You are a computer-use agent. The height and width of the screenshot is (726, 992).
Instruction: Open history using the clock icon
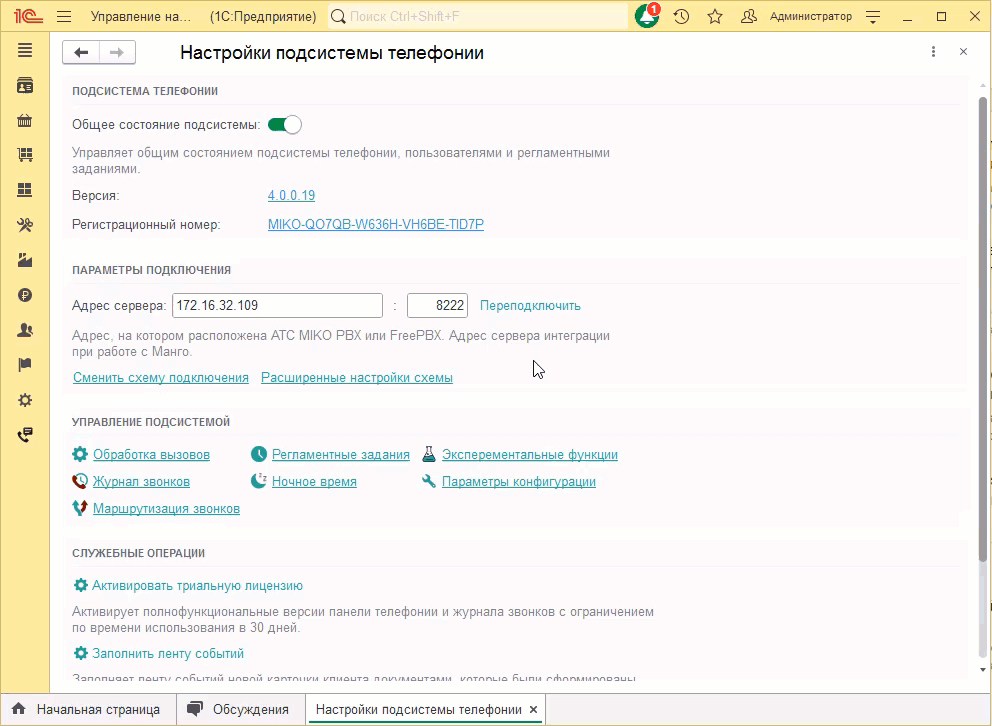[x=680, y=16]
